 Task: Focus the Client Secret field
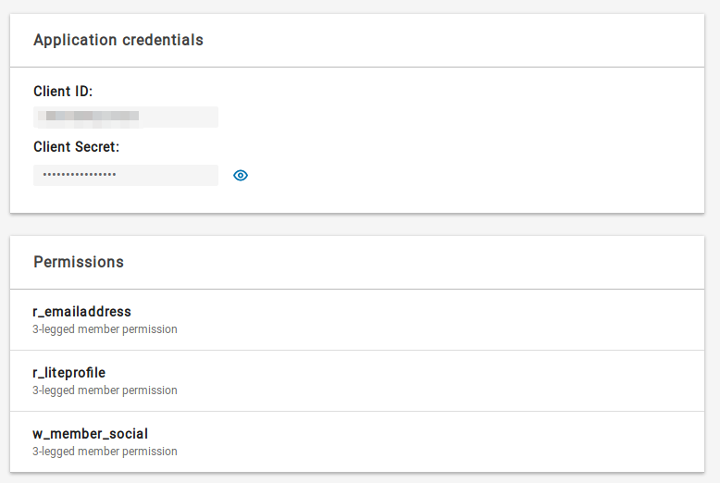pos(126,175)
